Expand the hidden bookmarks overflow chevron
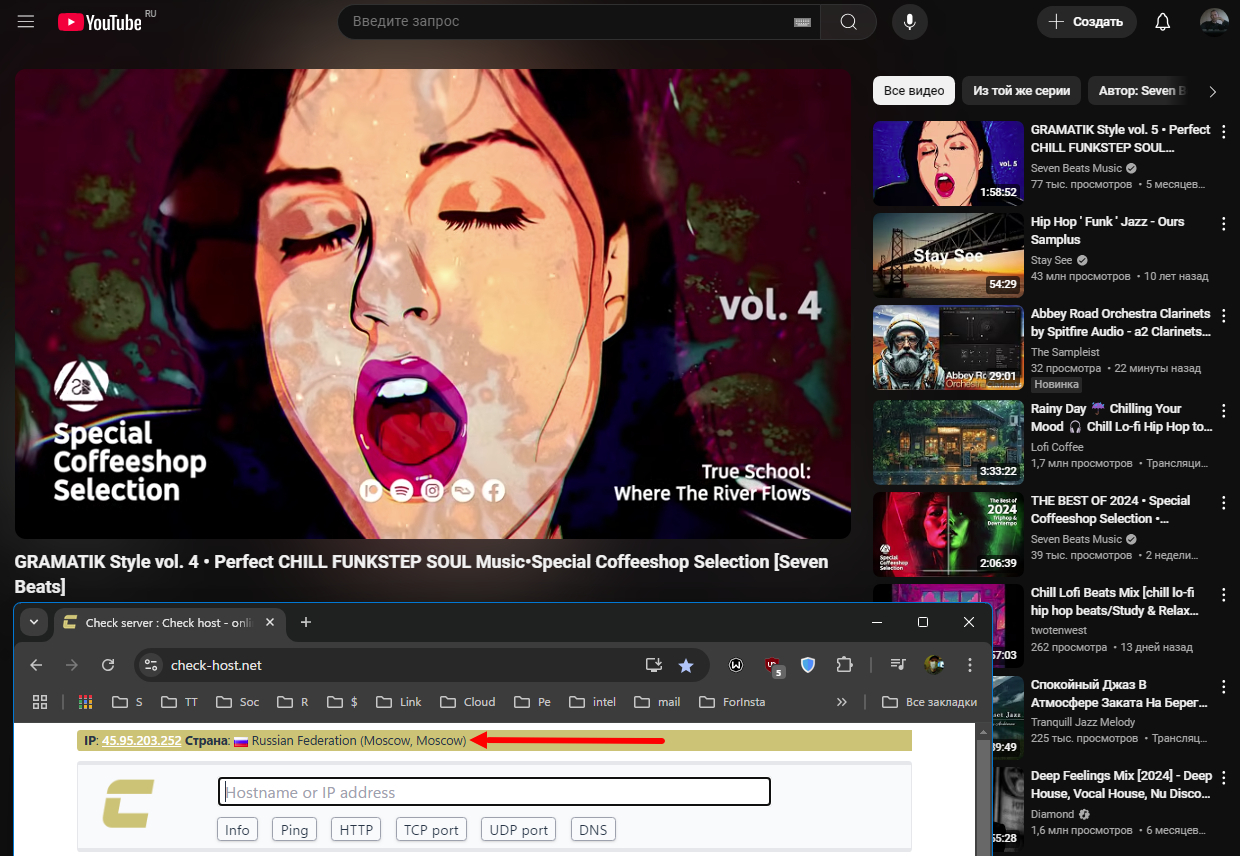This screenshot has height=856, width=1240. point(842,702)
